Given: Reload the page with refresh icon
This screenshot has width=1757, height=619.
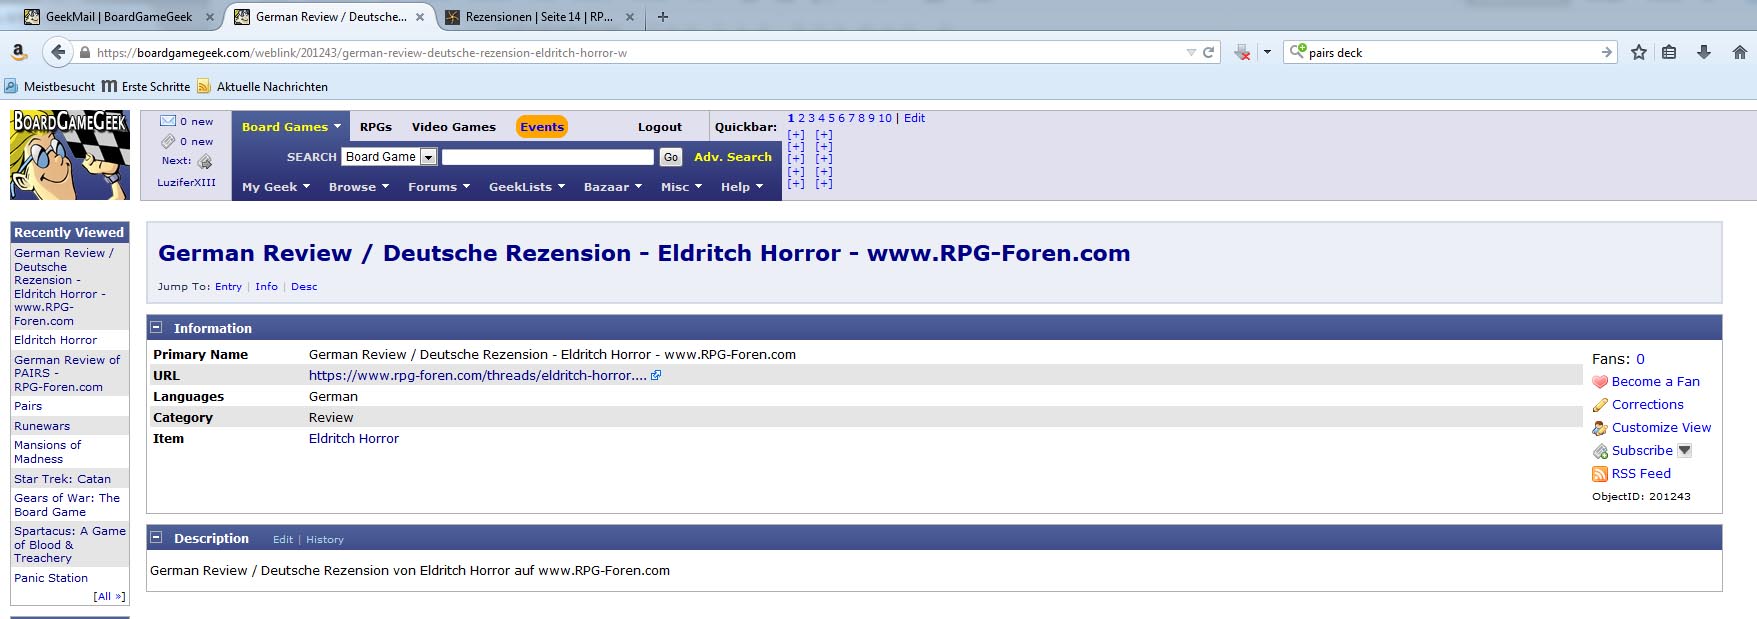Looking at the screenshot, I should [x=1208, y=52].
